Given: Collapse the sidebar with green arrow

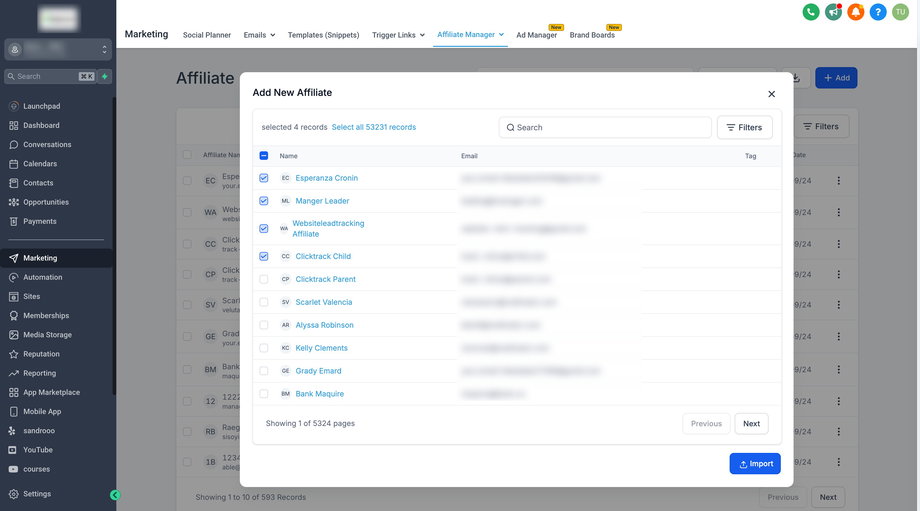Looking at the screenshot, I should pos(115,495).
